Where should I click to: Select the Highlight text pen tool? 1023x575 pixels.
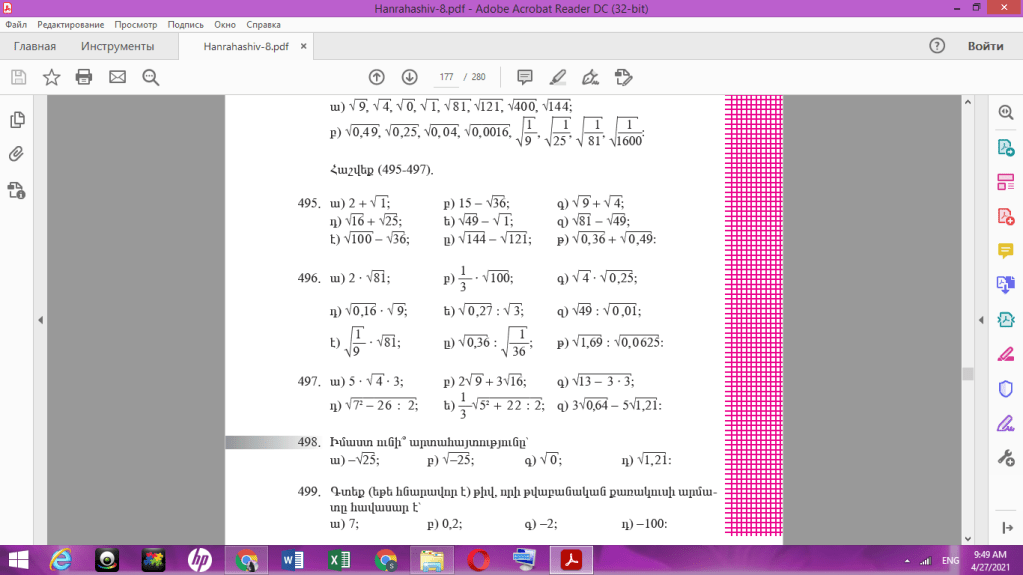[557, 77]
